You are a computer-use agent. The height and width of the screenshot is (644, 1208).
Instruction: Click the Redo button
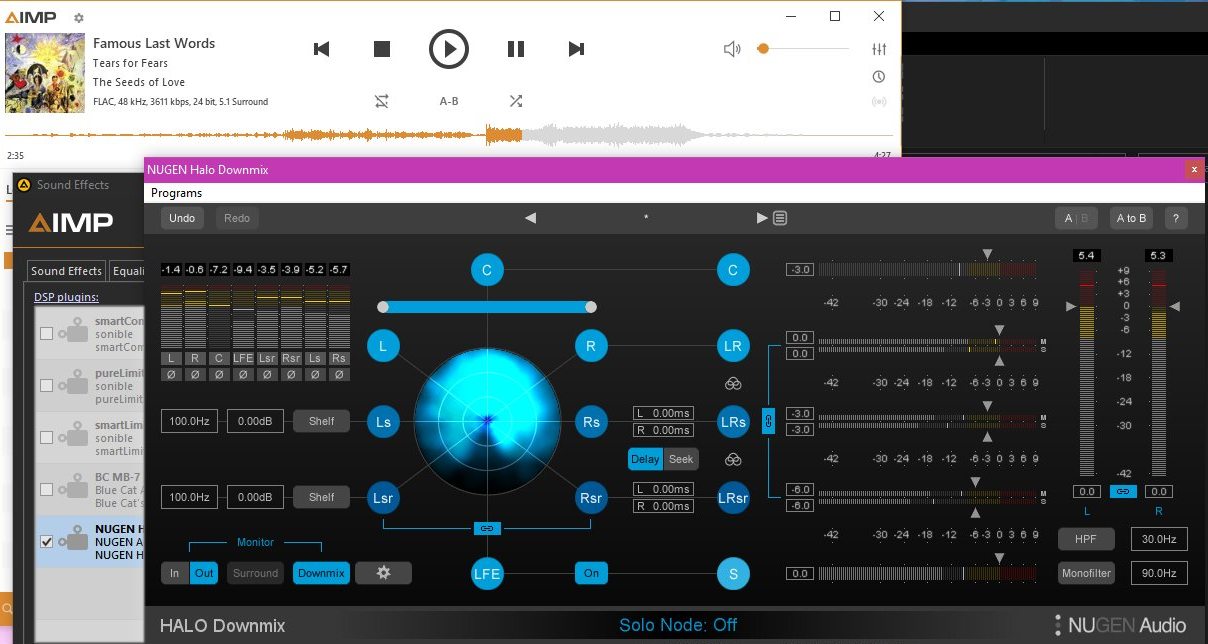237,218
